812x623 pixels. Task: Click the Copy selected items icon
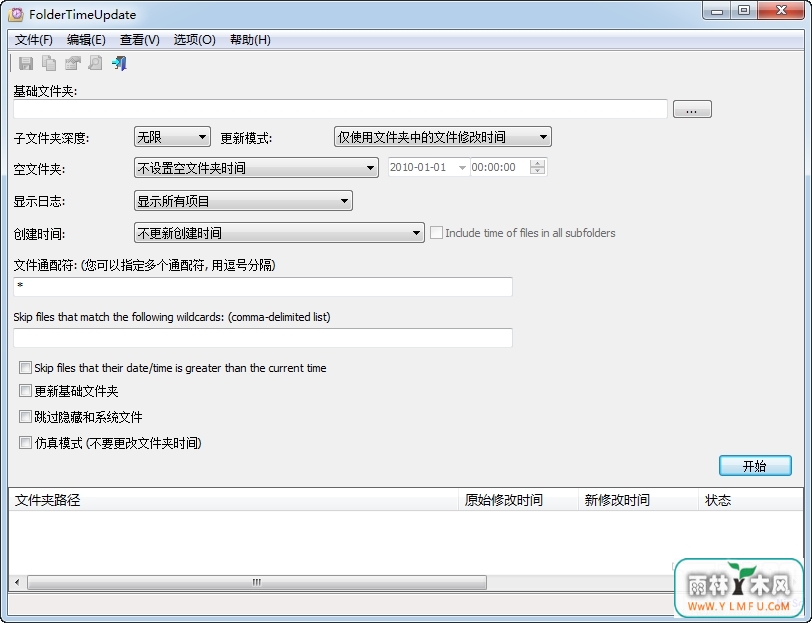(49, 63)
